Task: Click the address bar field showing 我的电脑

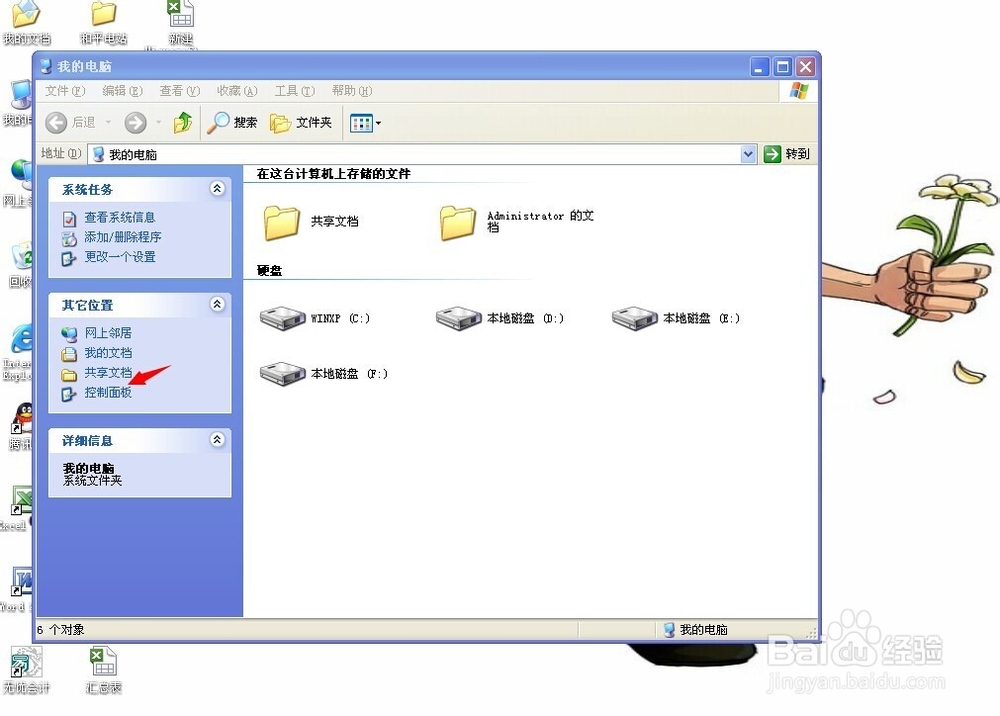Action: (422, 154)
